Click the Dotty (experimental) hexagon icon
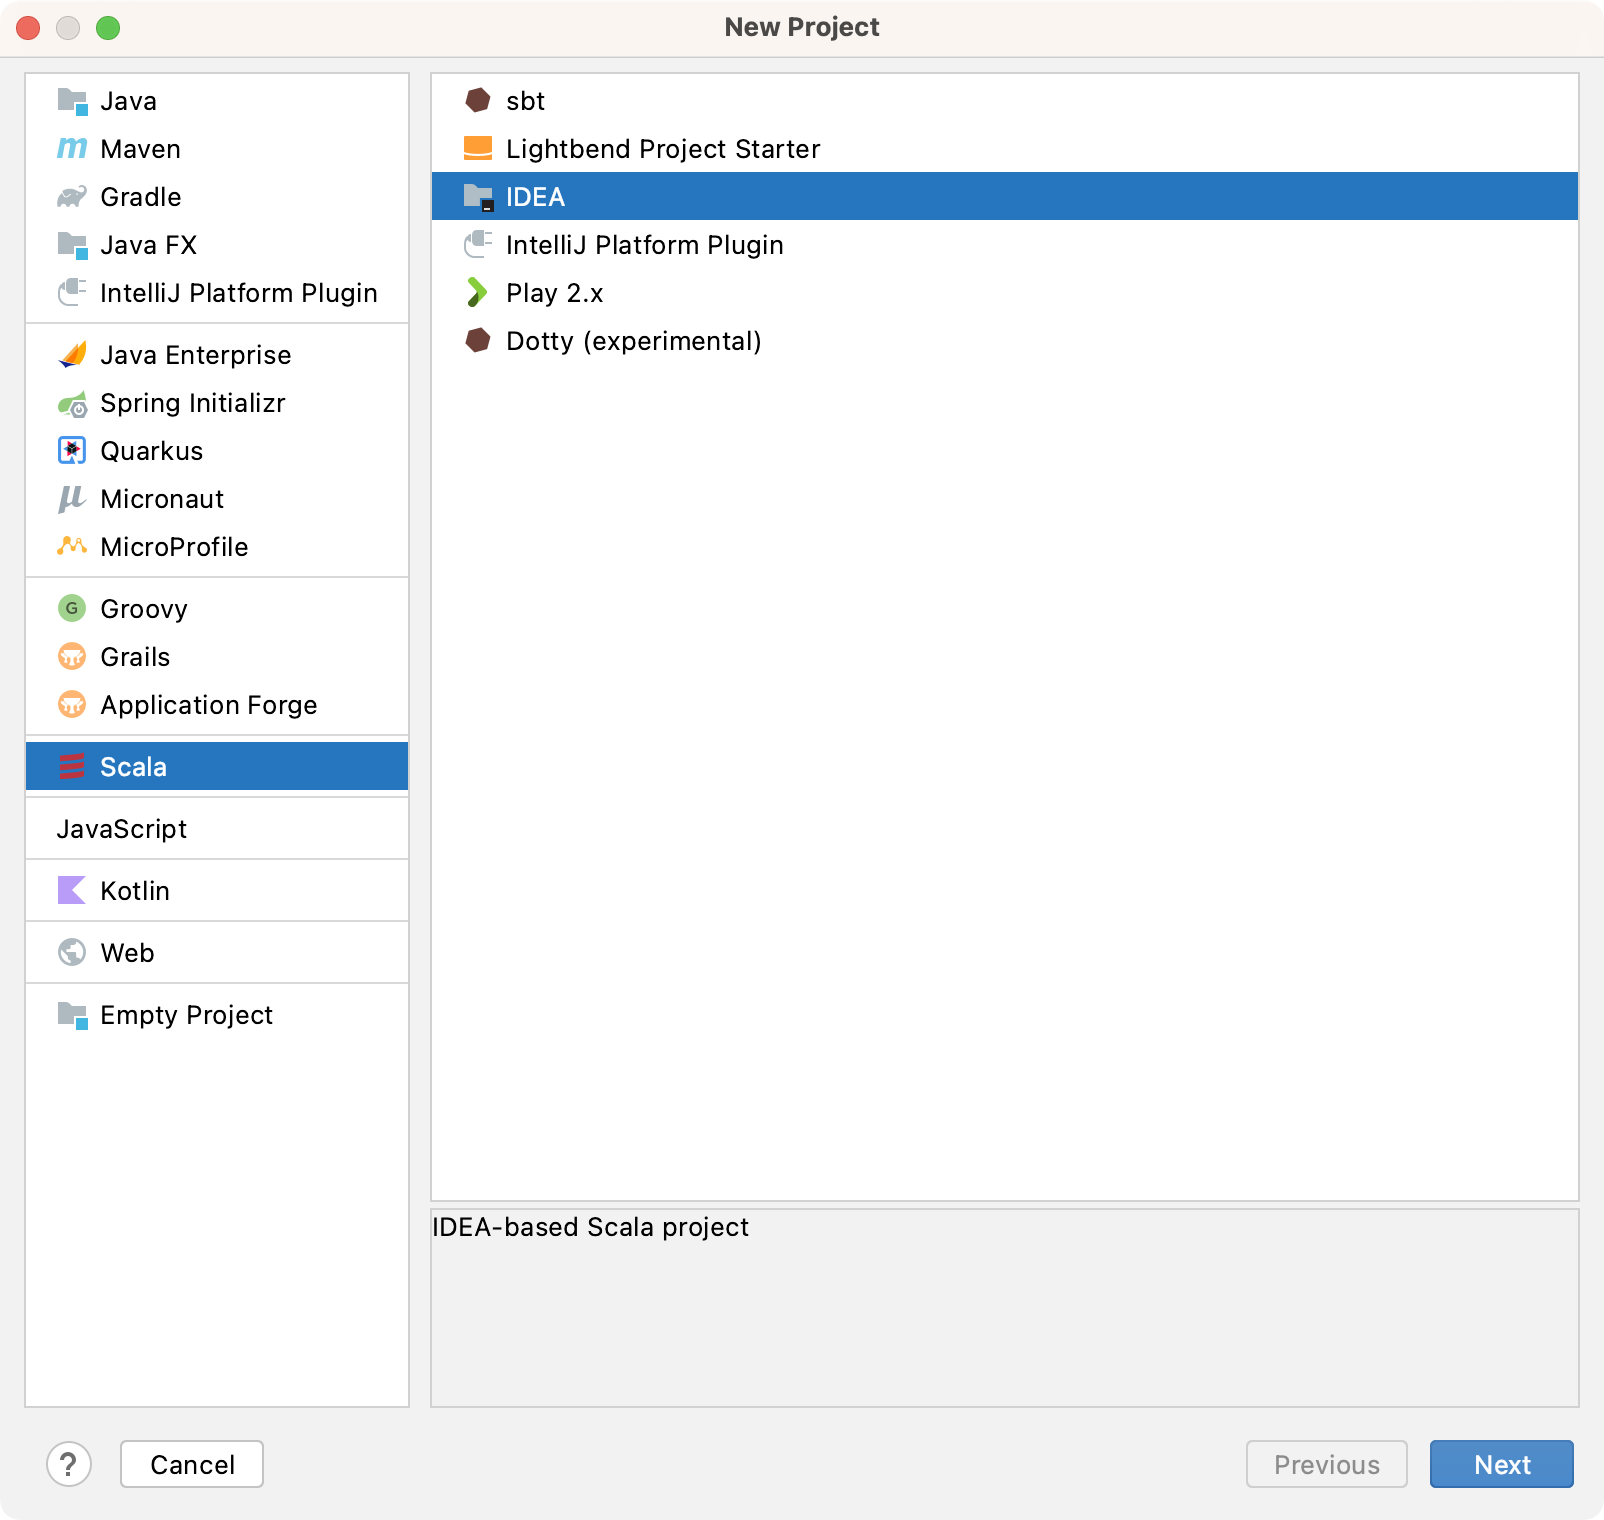This screenshot has height=1520, width=1604. pyautogui.click(x=478, y=341)
